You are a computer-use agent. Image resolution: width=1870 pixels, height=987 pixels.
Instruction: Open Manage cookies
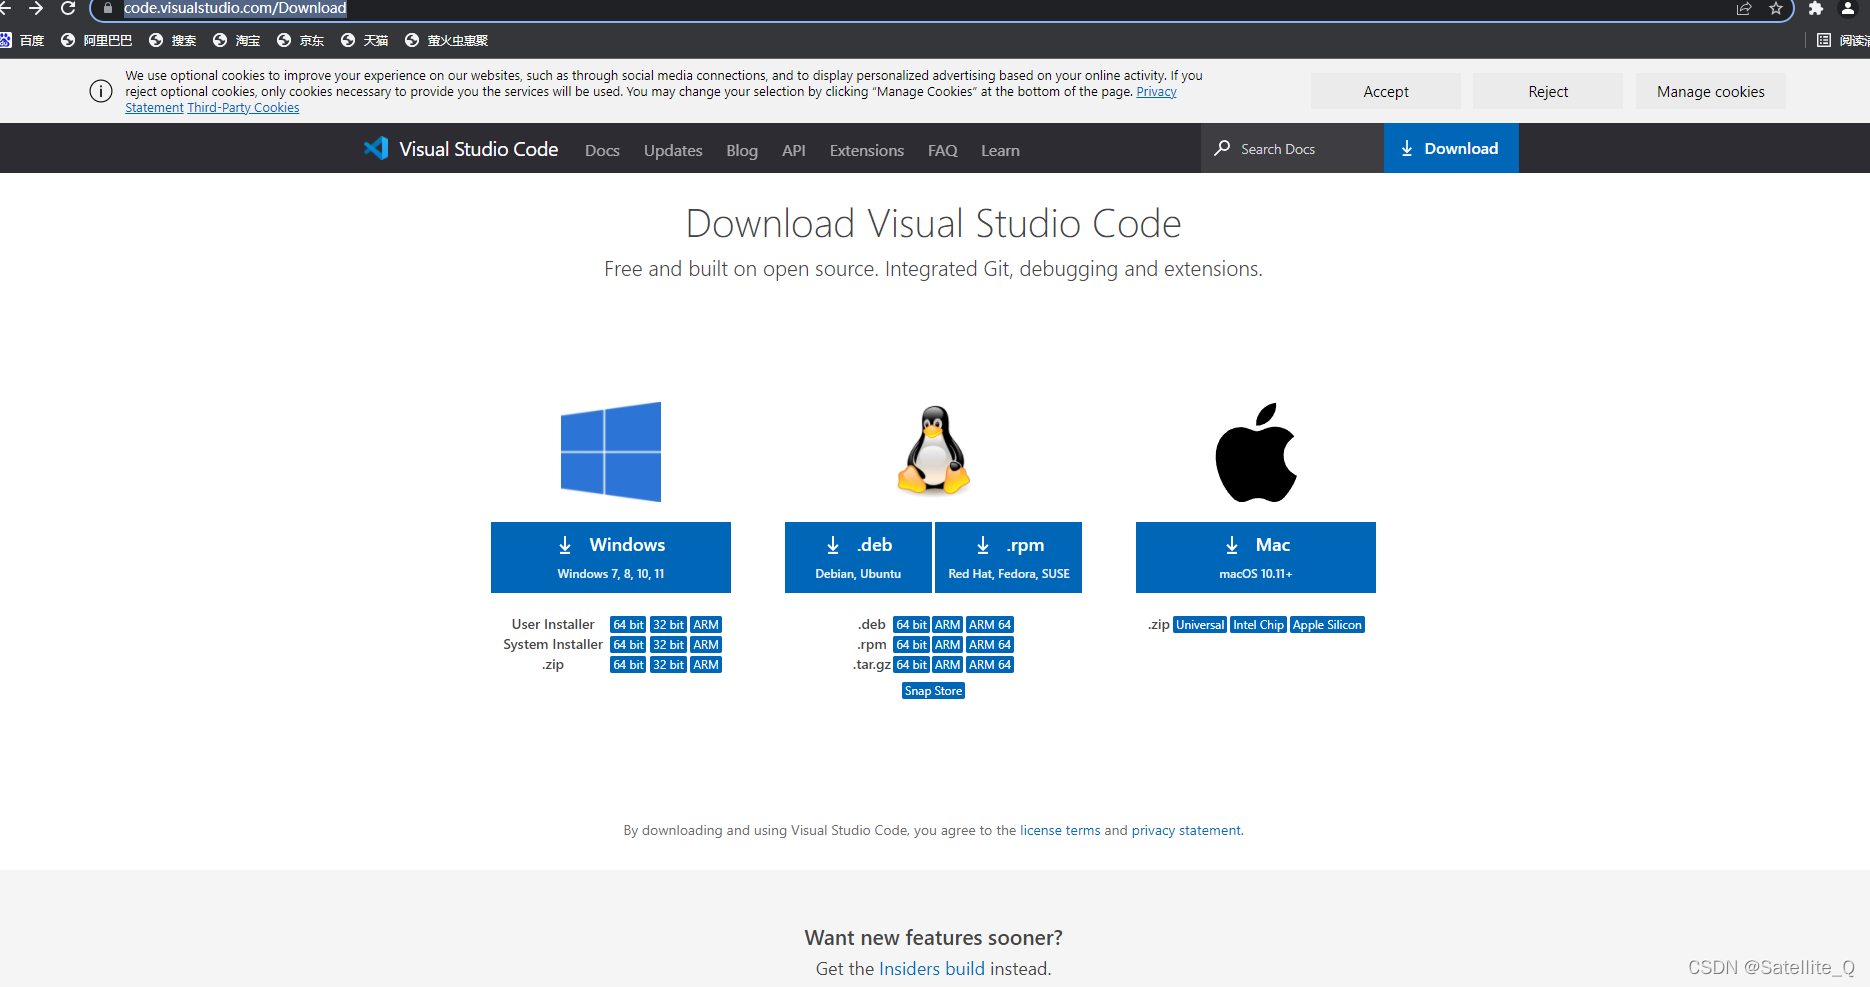1711,91
